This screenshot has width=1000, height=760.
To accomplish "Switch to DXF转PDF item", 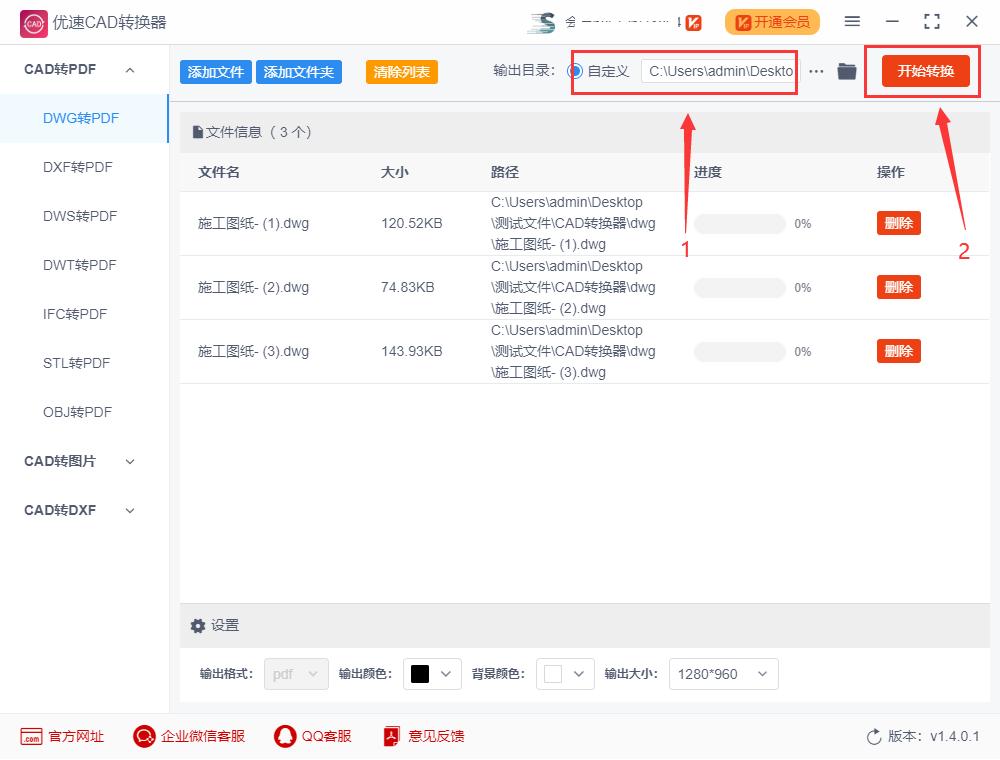I will click(x=78, y=167).
